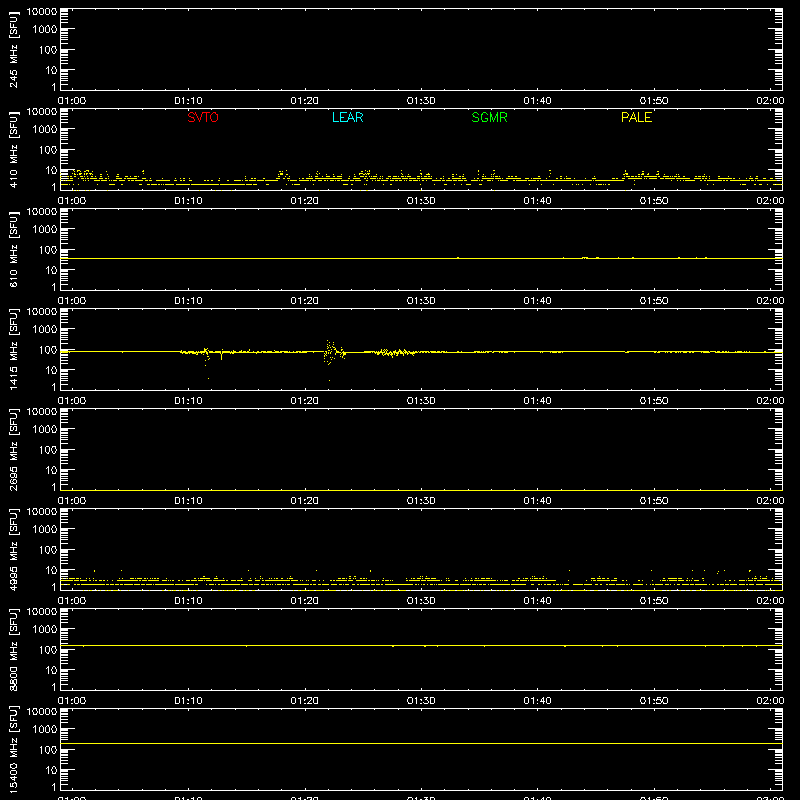
Task: Click the 10 tick value of the 15400 MHz plot
Action: click(x=52, y=770)
